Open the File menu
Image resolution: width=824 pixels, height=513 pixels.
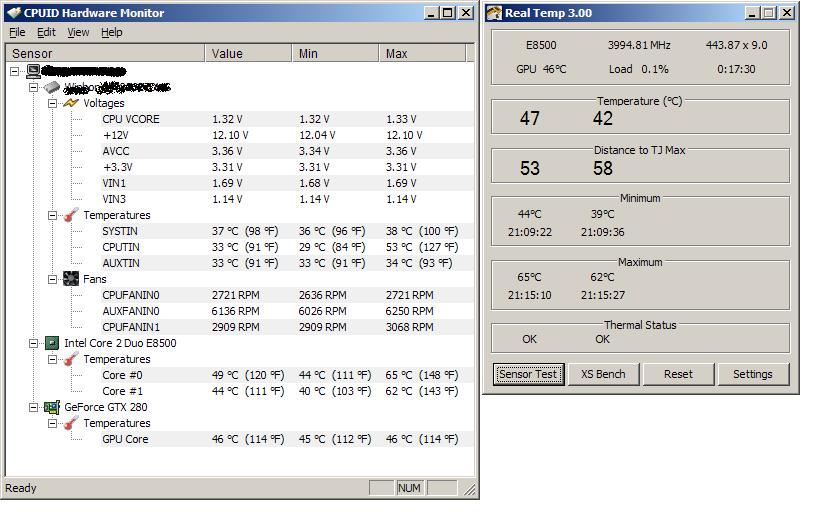17,33
